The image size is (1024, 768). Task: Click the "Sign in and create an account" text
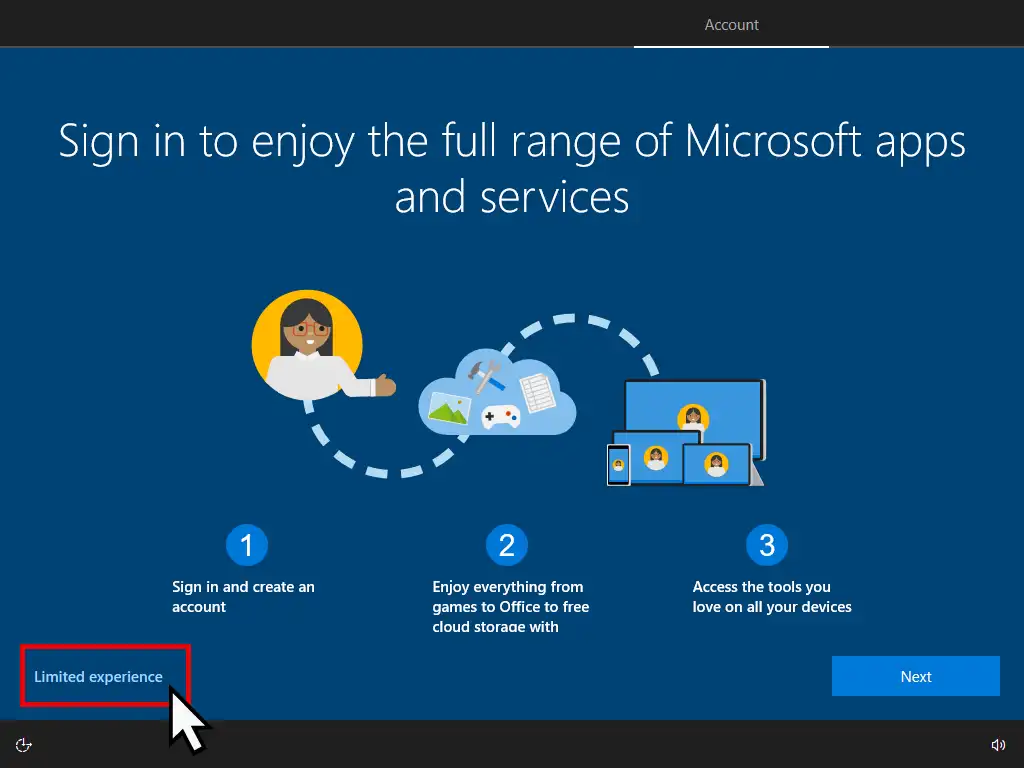pos(243,597)
